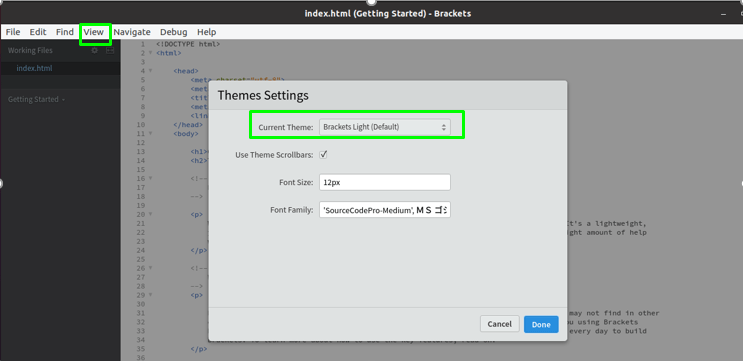This screenshot has height=361, width=743.
Task: Collapse the comment fold at line 26
Action: [150, 268]
